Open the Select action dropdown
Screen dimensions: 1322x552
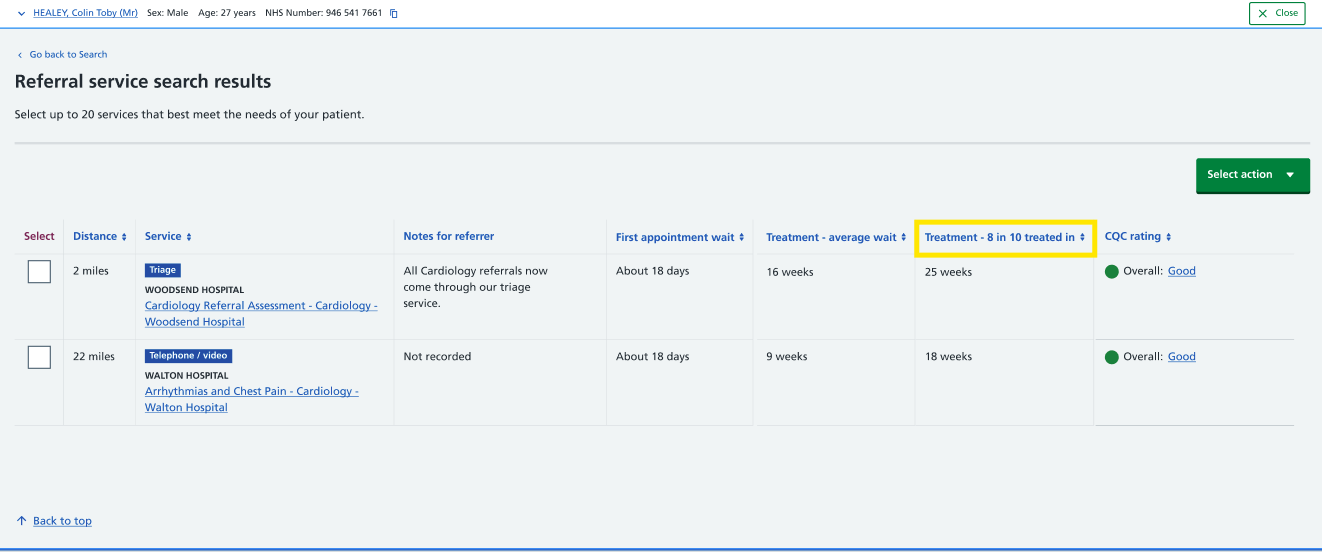click(1252, 175)
